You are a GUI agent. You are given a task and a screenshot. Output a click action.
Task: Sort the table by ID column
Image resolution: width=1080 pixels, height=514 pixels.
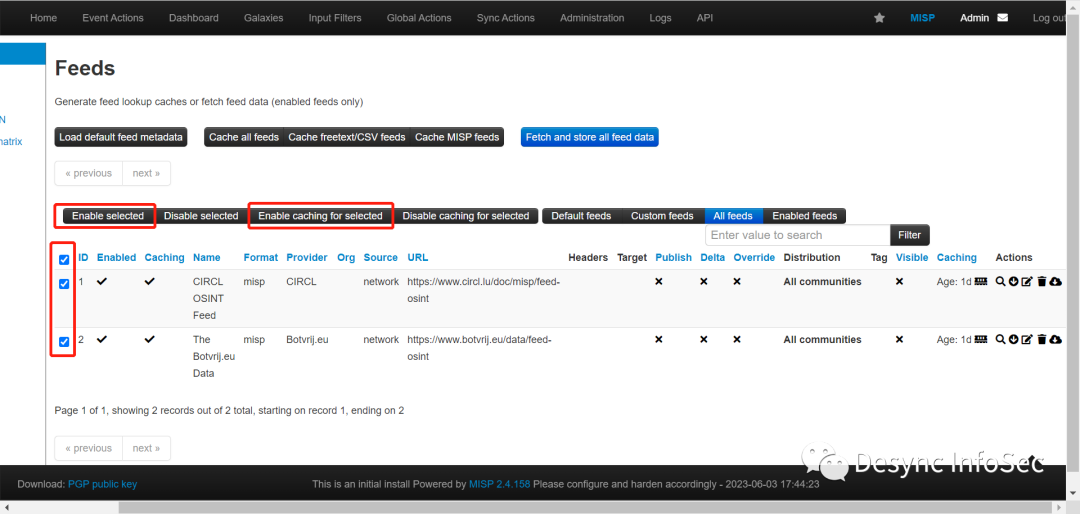(83, 257)
